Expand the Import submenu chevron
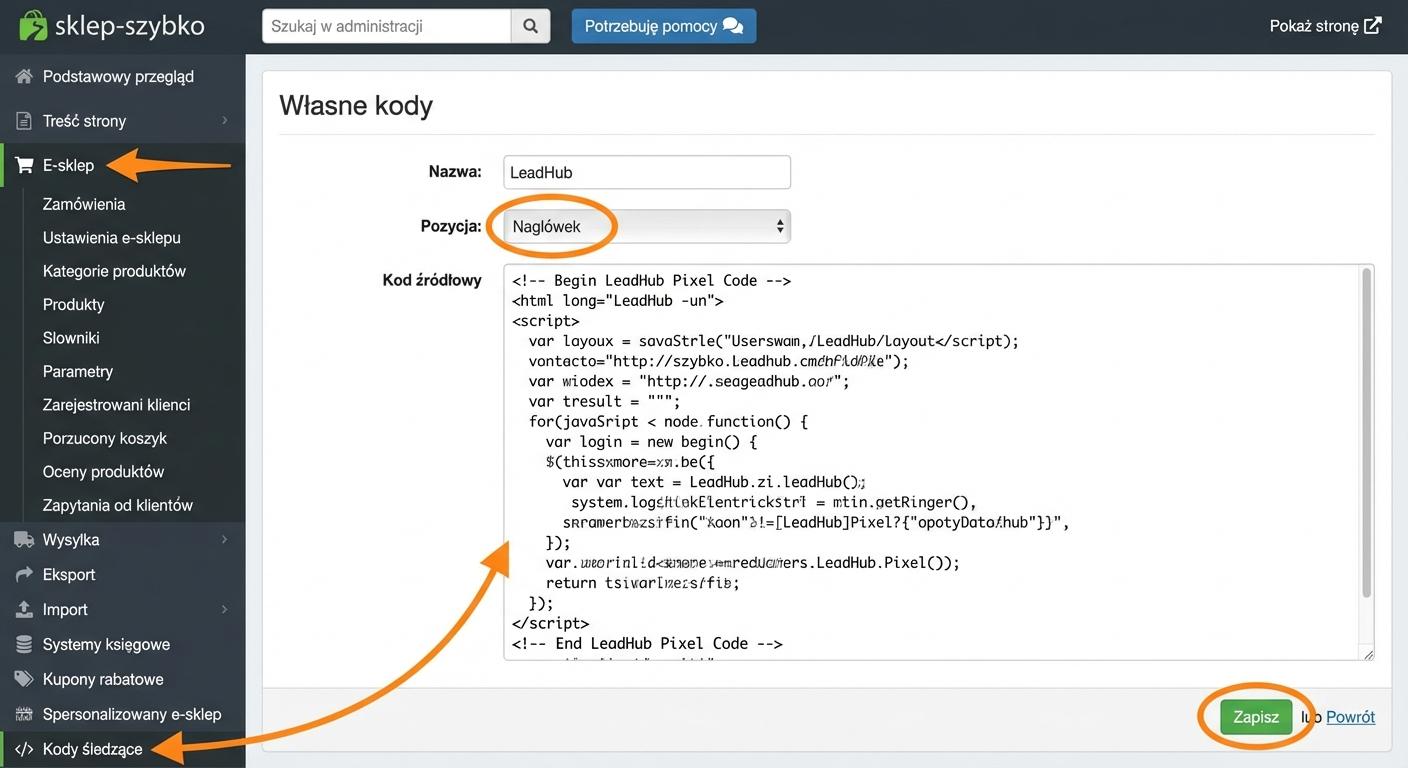This screenshot has width=1408, height=768. (225, 610)
